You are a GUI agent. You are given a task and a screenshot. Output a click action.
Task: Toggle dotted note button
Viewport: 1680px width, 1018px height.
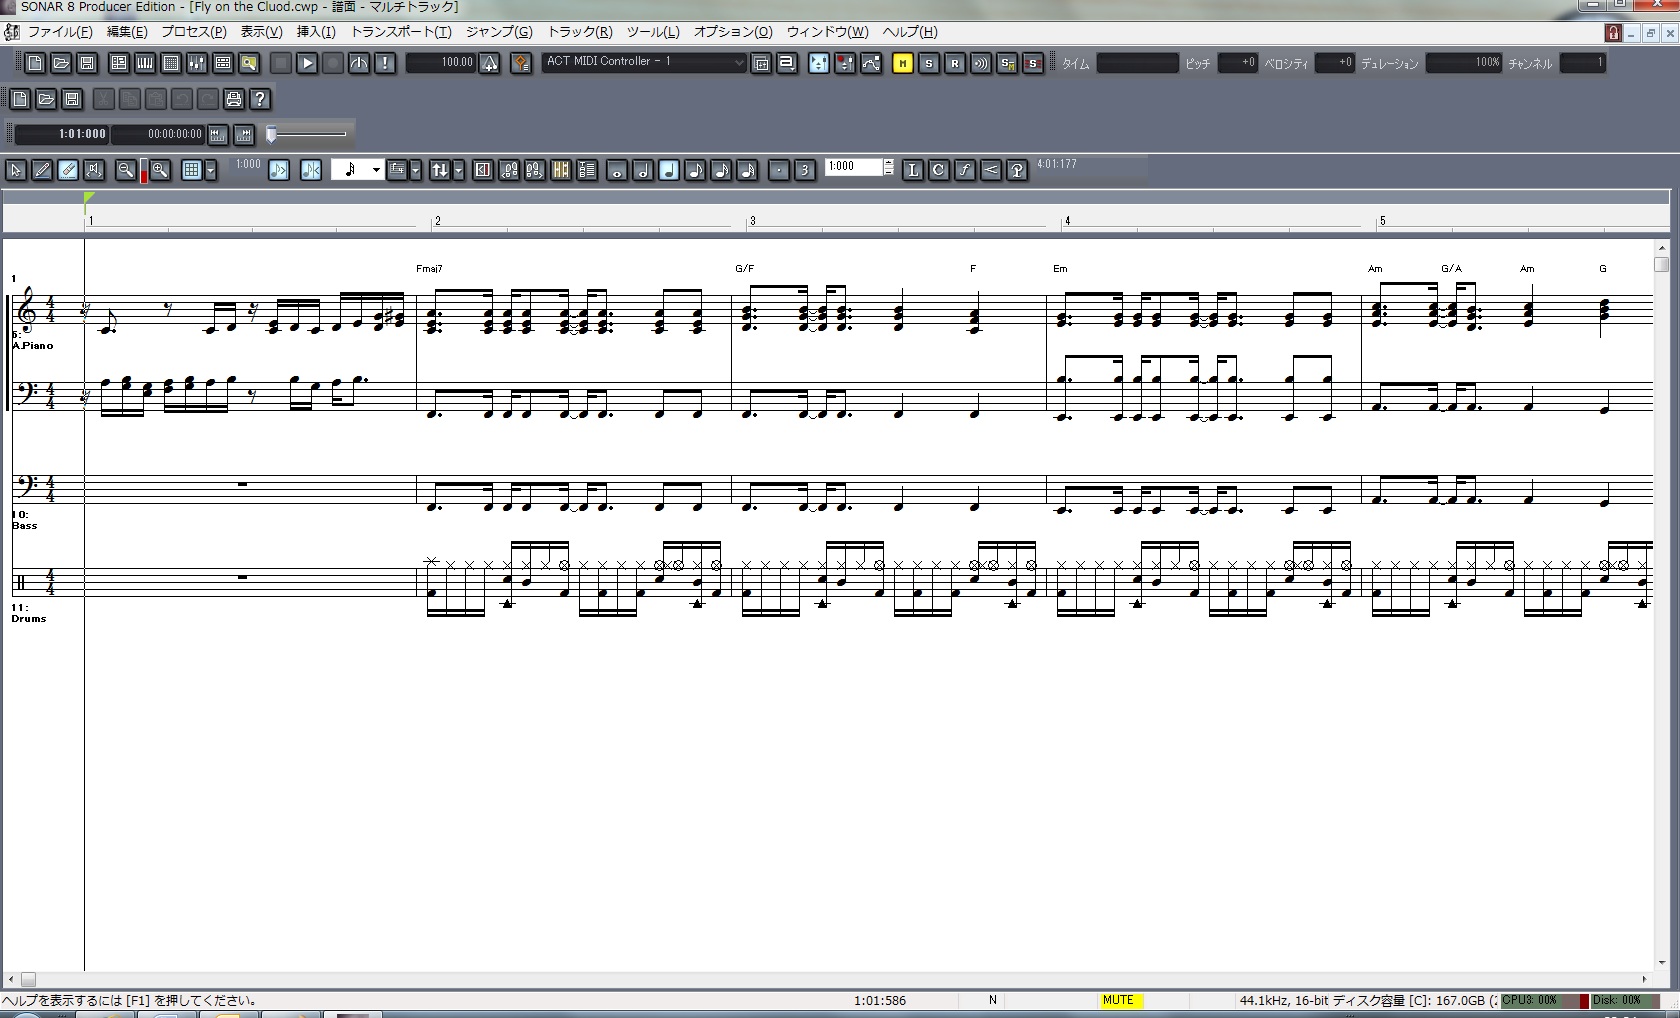point(779,170)
